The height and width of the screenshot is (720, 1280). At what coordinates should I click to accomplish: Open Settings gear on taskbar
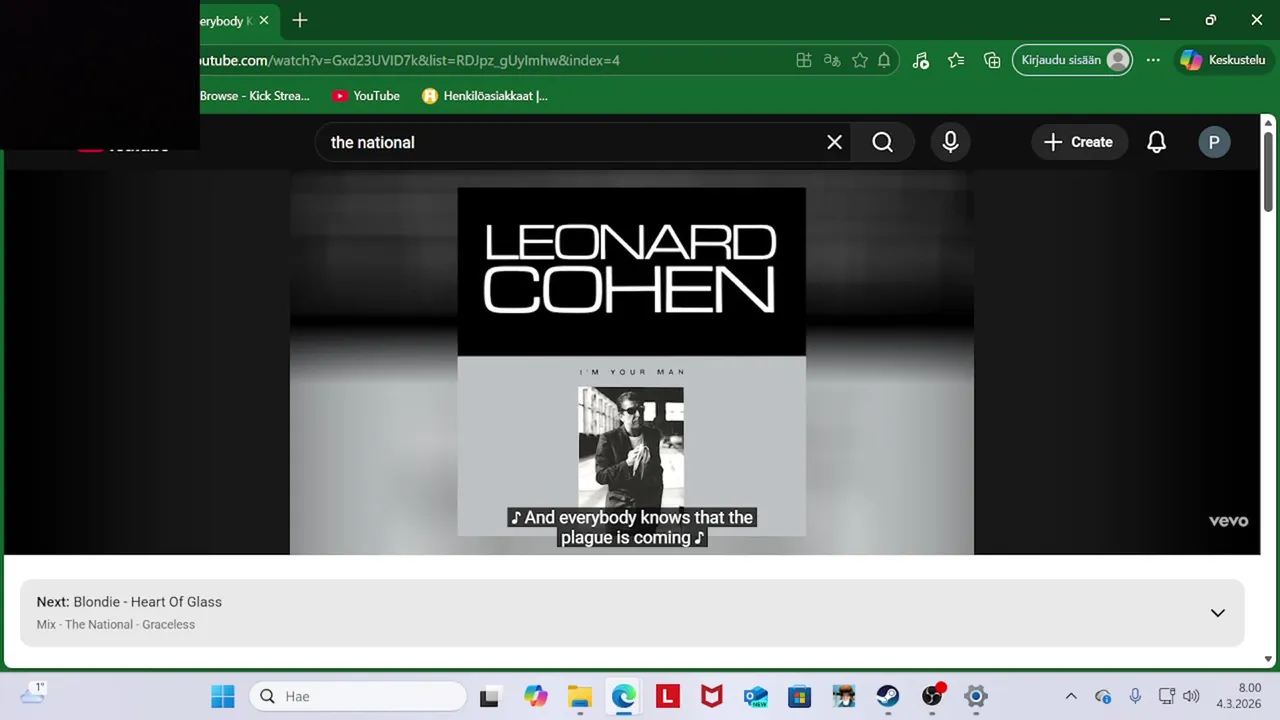point(976,696)
